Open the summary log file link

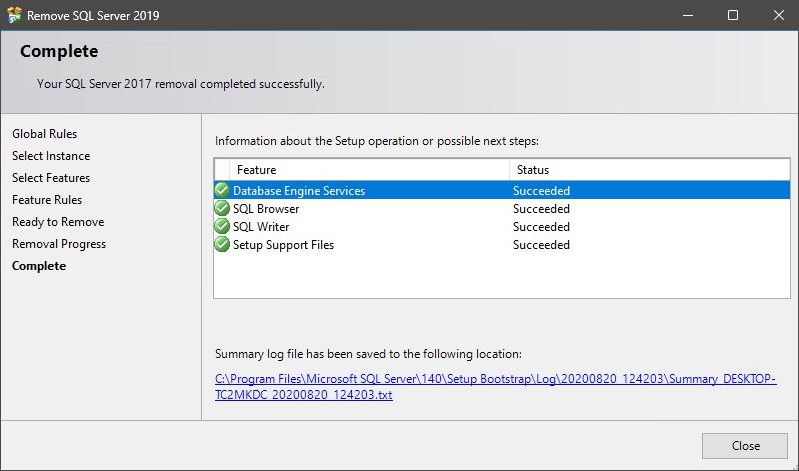pos(495,386)
